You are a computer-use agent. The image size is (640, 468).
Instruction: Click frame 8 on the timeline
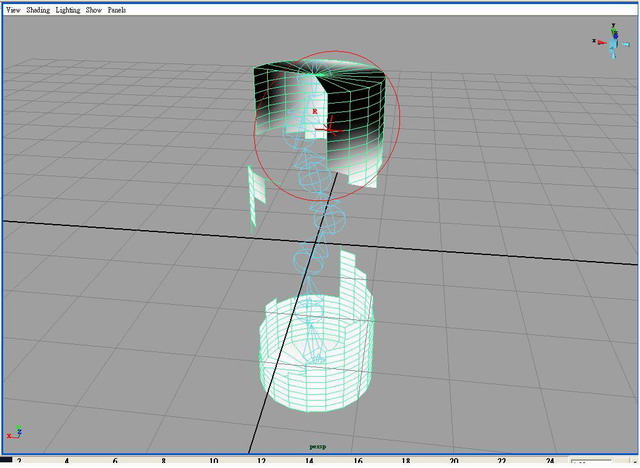[163, 461]
